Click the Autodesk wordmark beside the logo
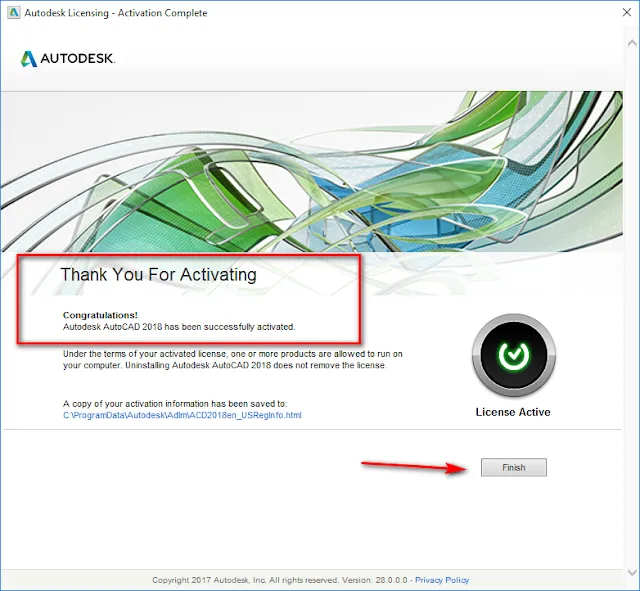Viewport: 640px width, 591px height. [x=78, y=59]
